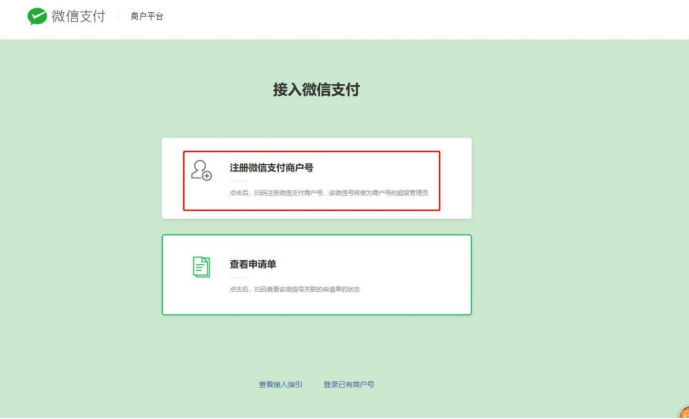Screen dimensions: 689x419
Task: Click the description text under 查看申请单
Action: (x=294, y=289)
